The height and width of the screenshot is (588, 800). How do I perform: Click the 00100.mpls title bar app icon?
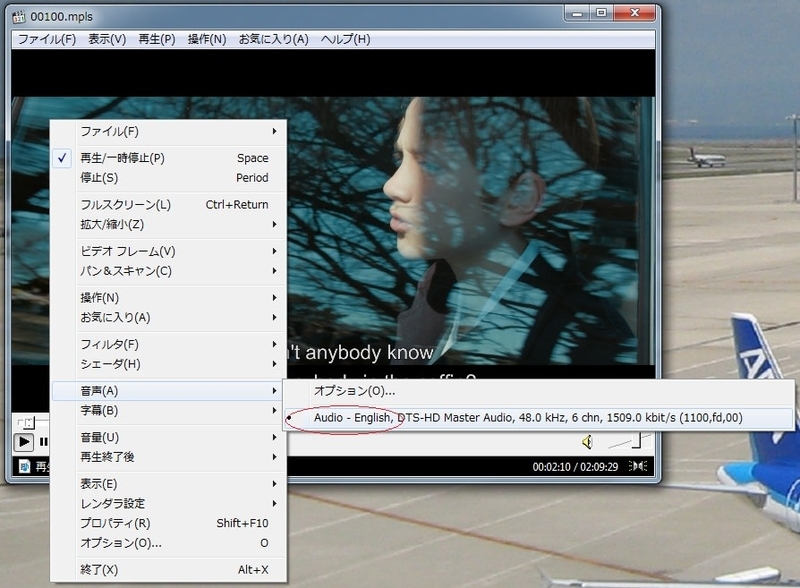pyautogui.click(x=19, y=17)
